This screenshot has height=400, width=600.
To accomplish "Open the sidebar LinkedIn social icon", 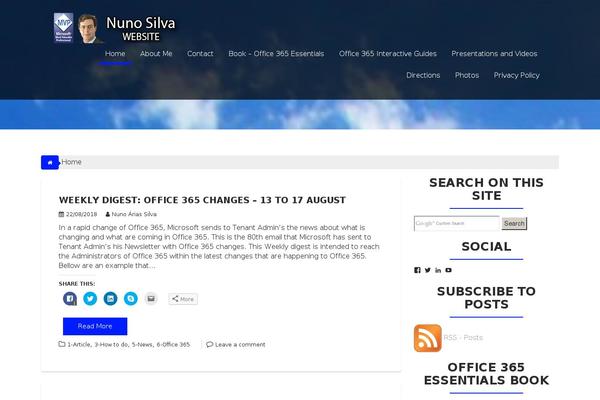I will pyautogui.click(x=438, y=270).
